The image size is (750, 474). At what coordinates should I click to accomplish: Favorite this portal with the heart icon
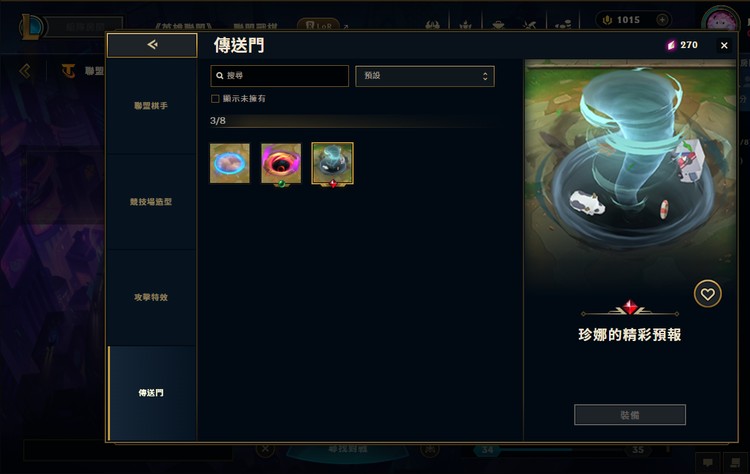point(707,294)
